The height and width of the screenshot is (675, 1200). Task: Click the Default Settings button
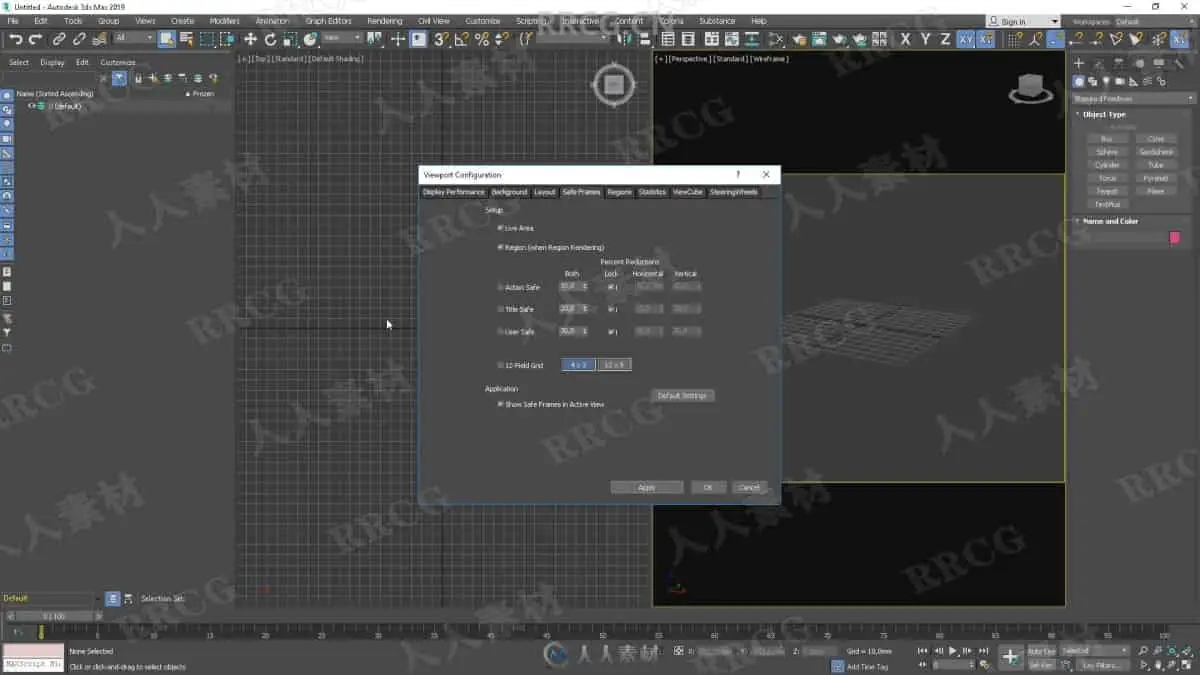[x=682, y=396]
